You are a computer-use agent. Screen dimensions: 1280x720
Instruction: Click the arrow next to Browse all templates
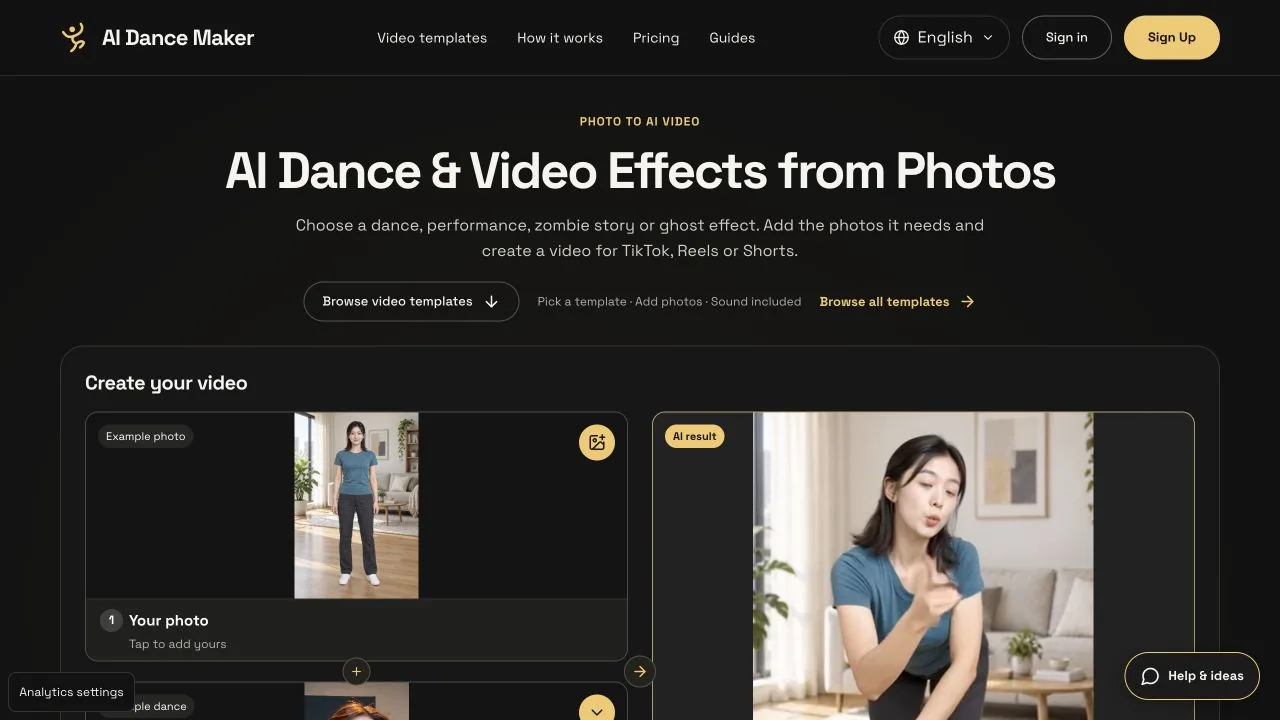click(x=967, y=302)
